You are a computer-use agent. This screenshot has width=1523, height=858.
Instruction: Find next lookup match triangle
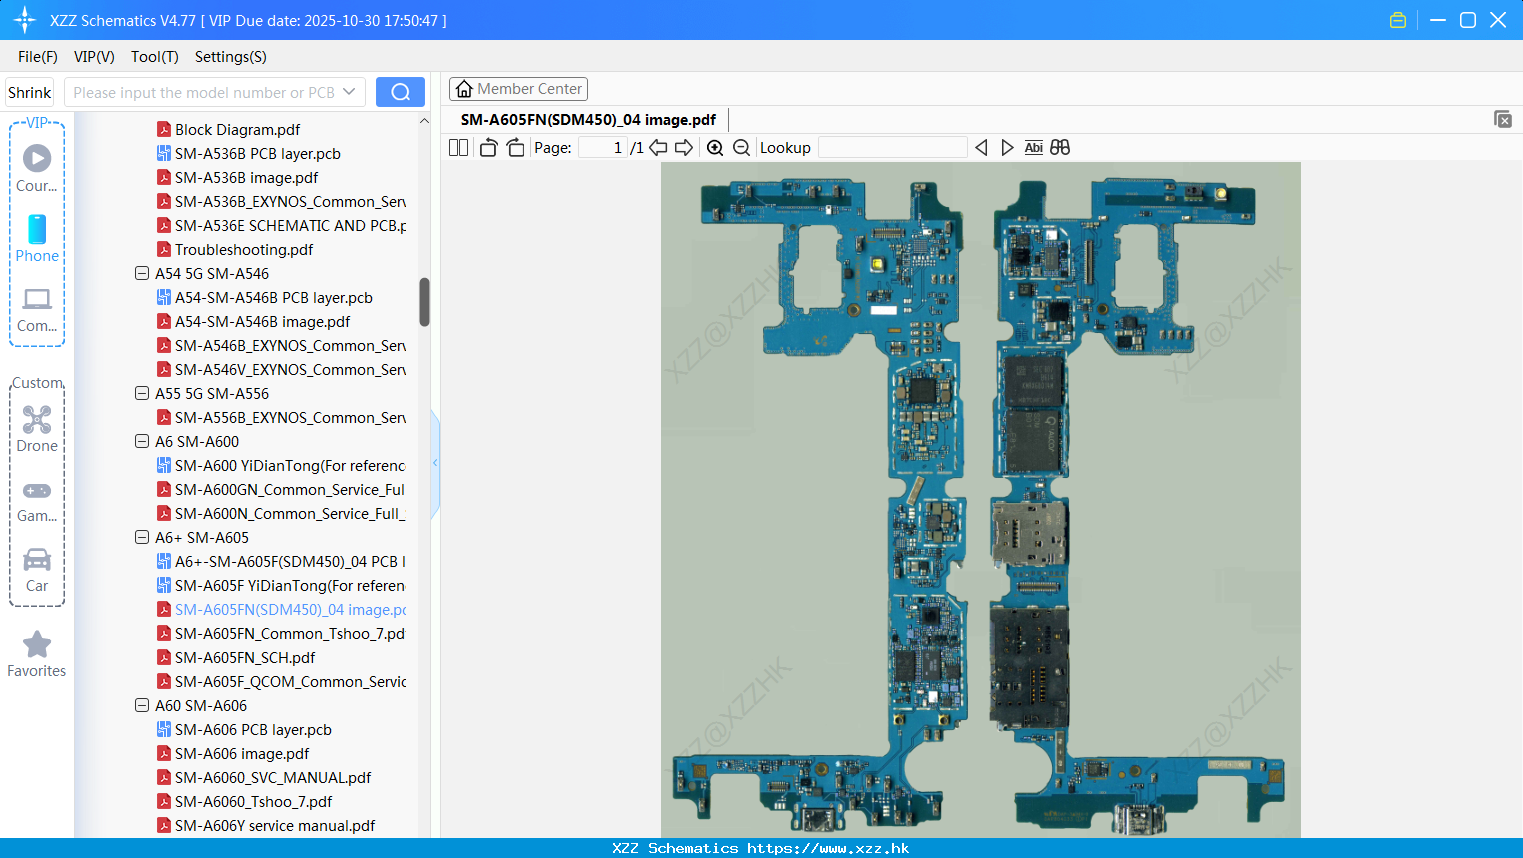[x=1007, y=147]
